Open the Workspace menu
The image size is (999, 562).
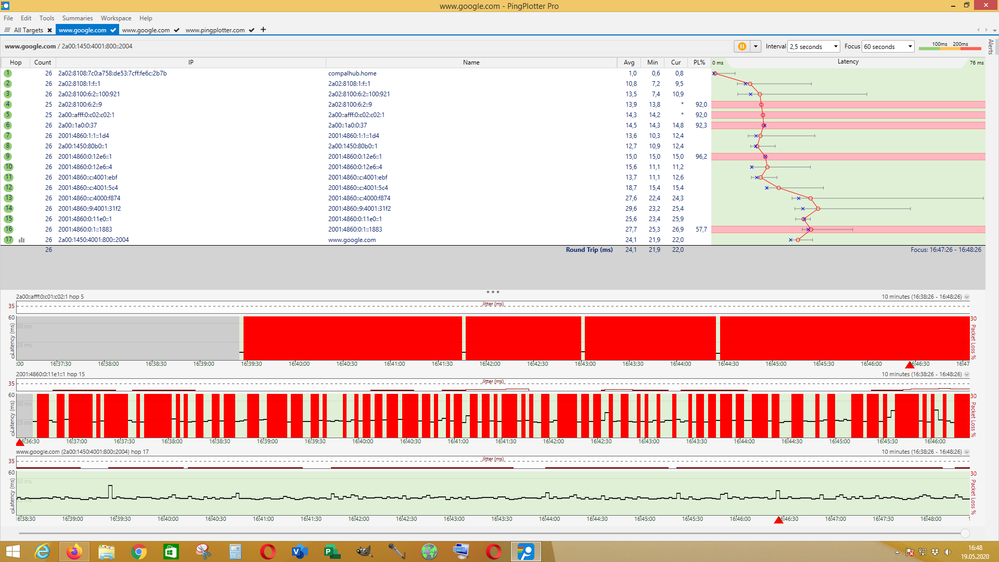tap(115, 18)
